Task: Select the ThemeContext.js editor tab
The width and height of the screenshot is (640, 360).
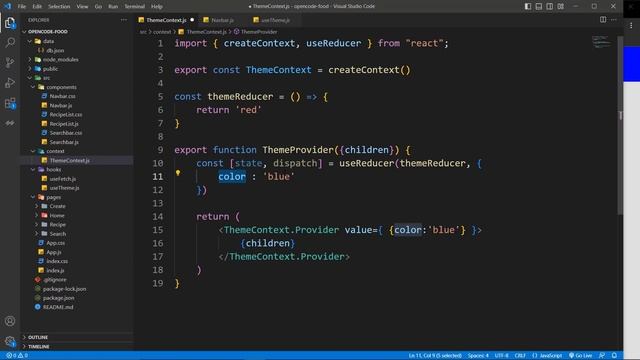Action: coord(166,20)
